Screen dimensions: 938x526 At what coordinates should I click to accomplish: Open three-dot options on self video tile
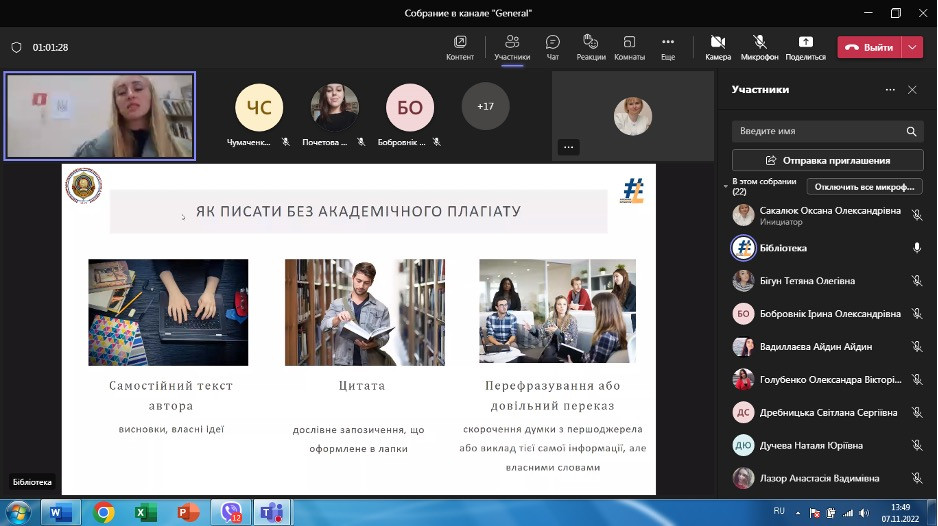569,147
